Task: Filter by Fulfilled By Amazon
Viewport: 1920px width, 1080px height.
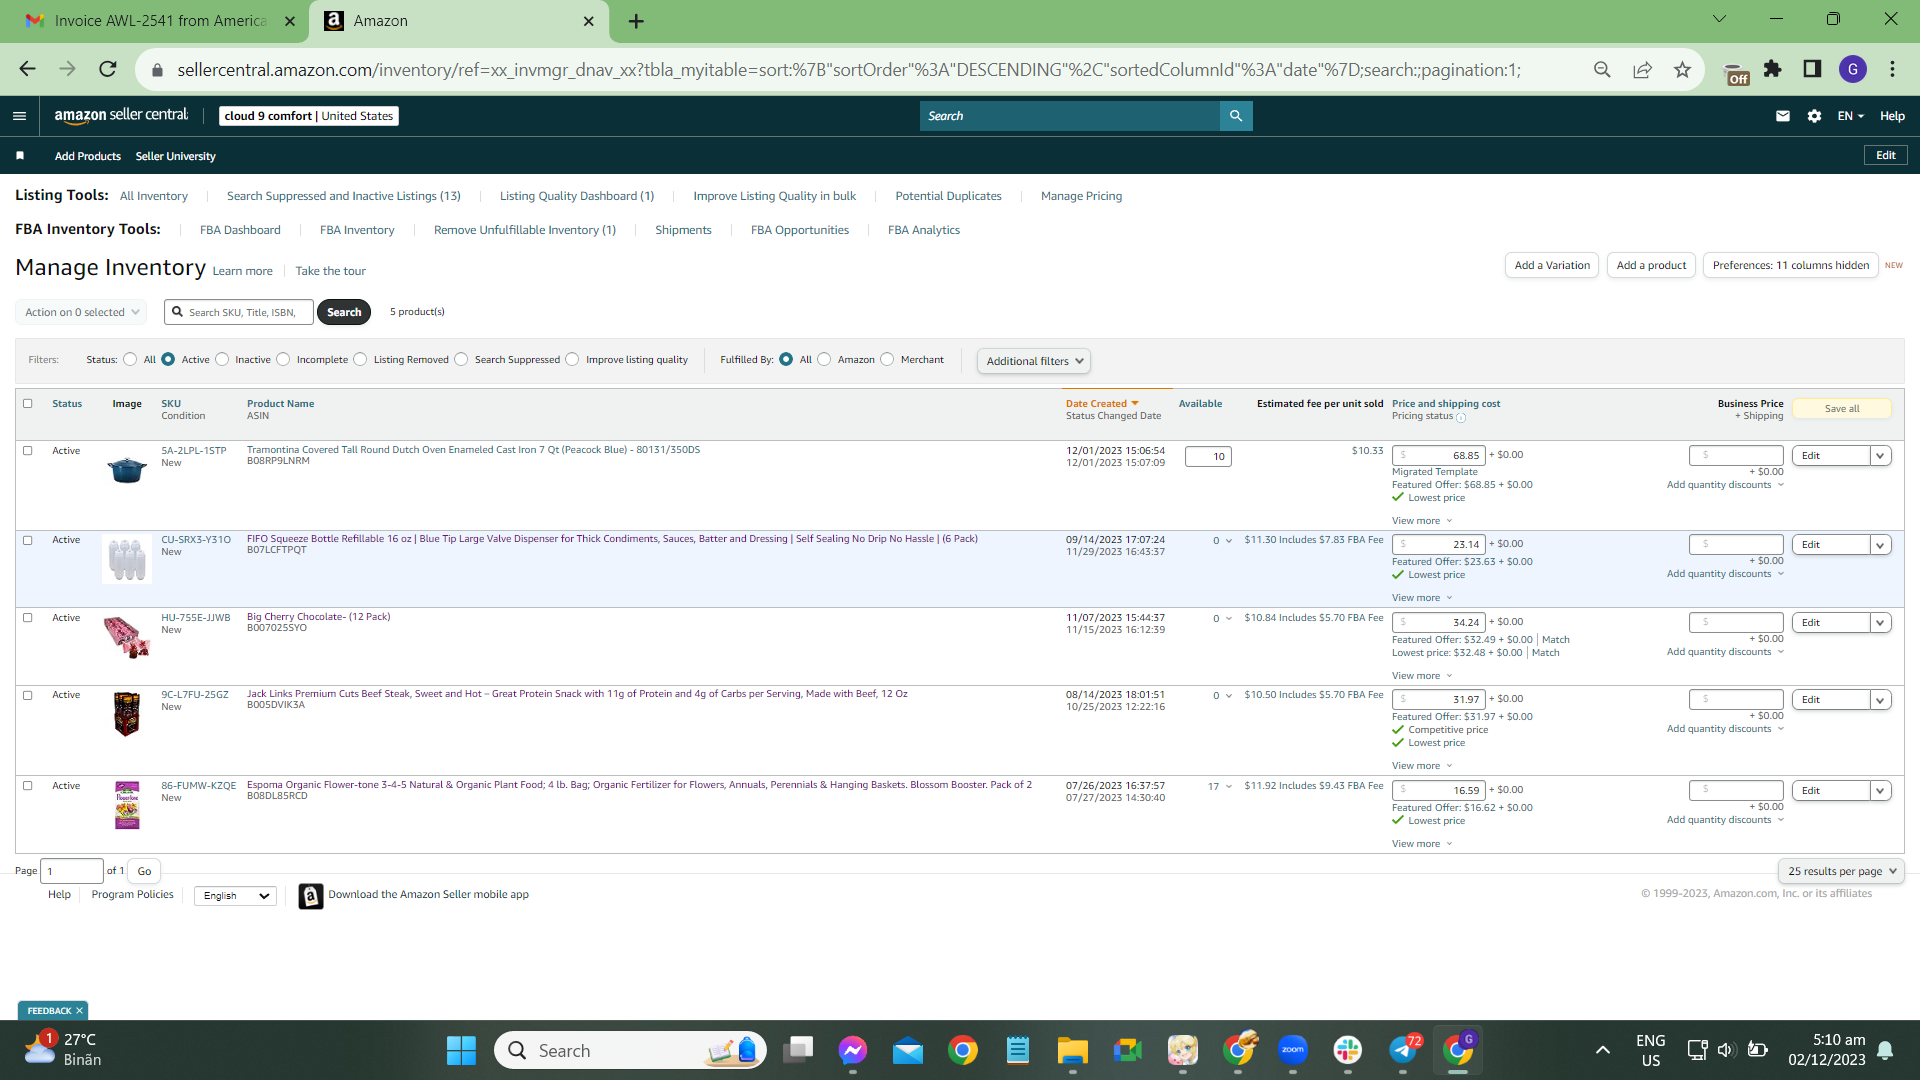Action: pyautogui.click(x=824, y=360)
